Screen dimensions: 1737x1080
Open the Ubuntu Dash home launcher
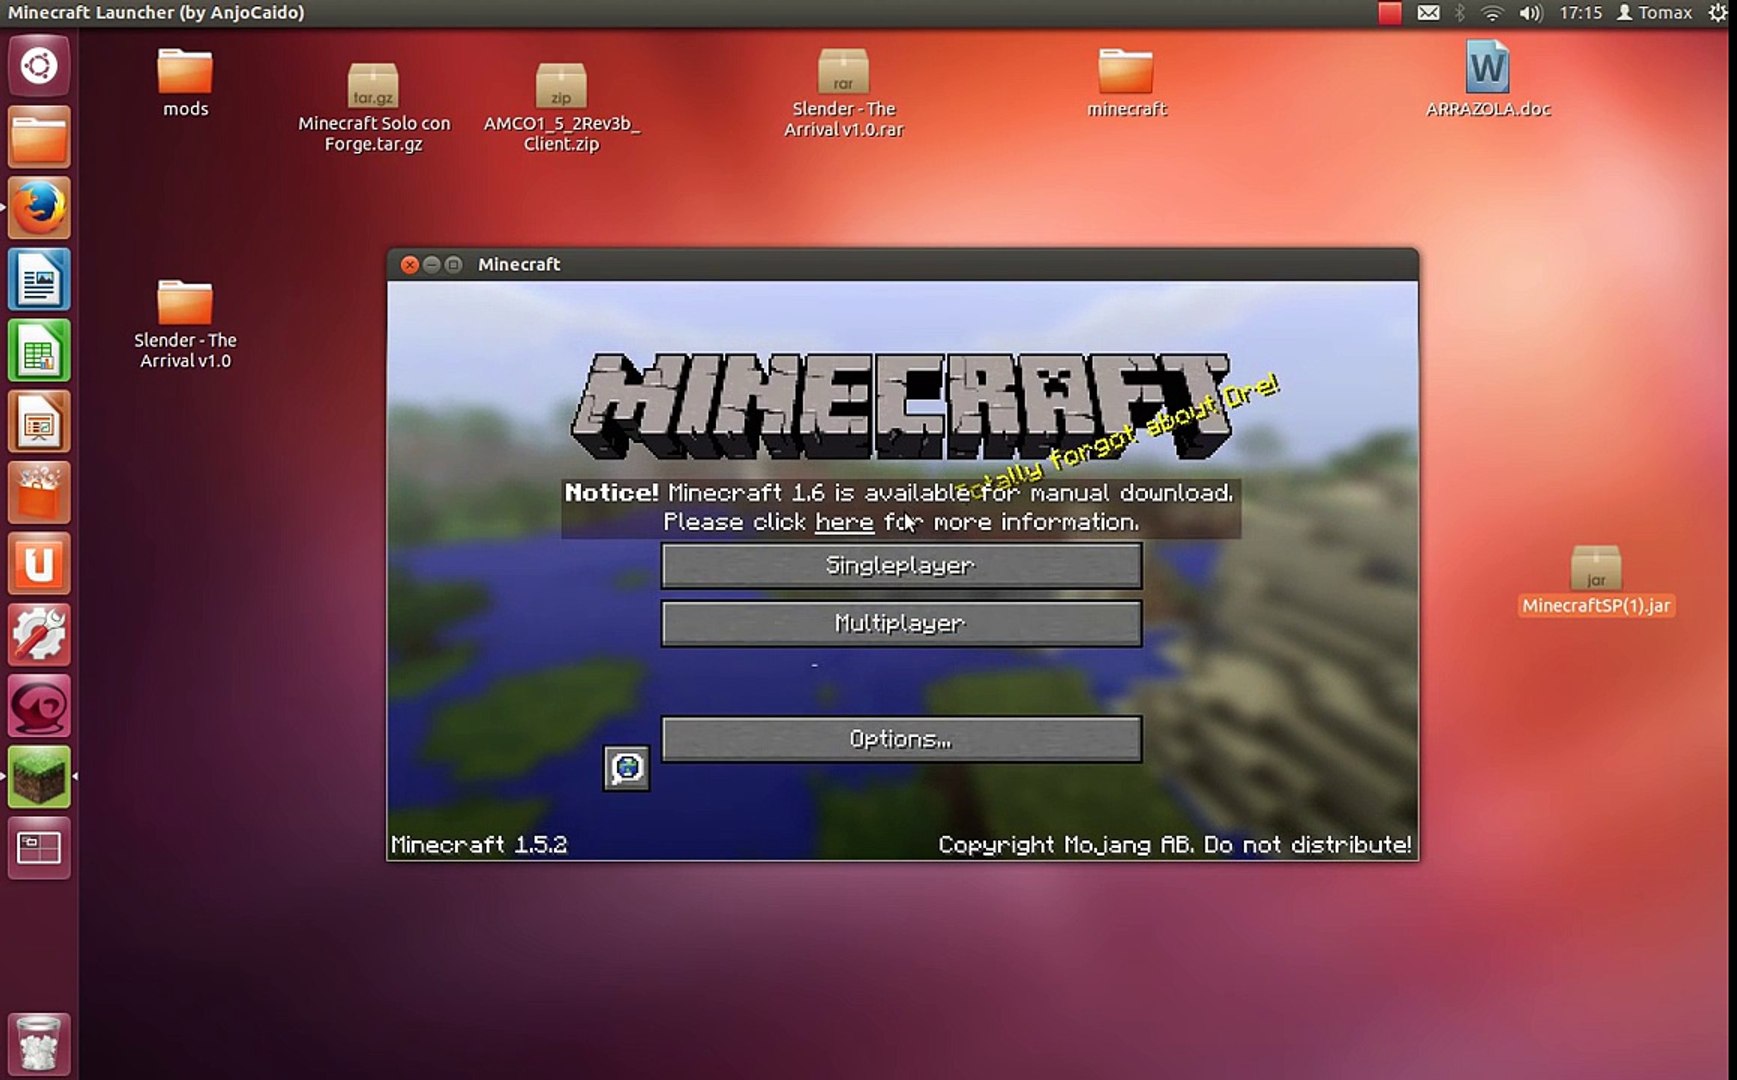coord(39,66)
